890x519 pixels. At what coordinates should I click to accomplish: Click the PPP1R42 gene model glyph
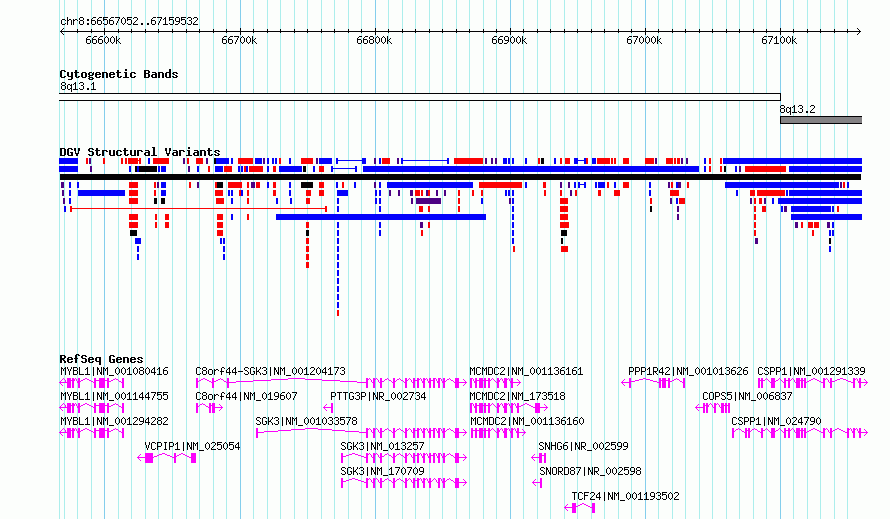[x=653, y=383]
